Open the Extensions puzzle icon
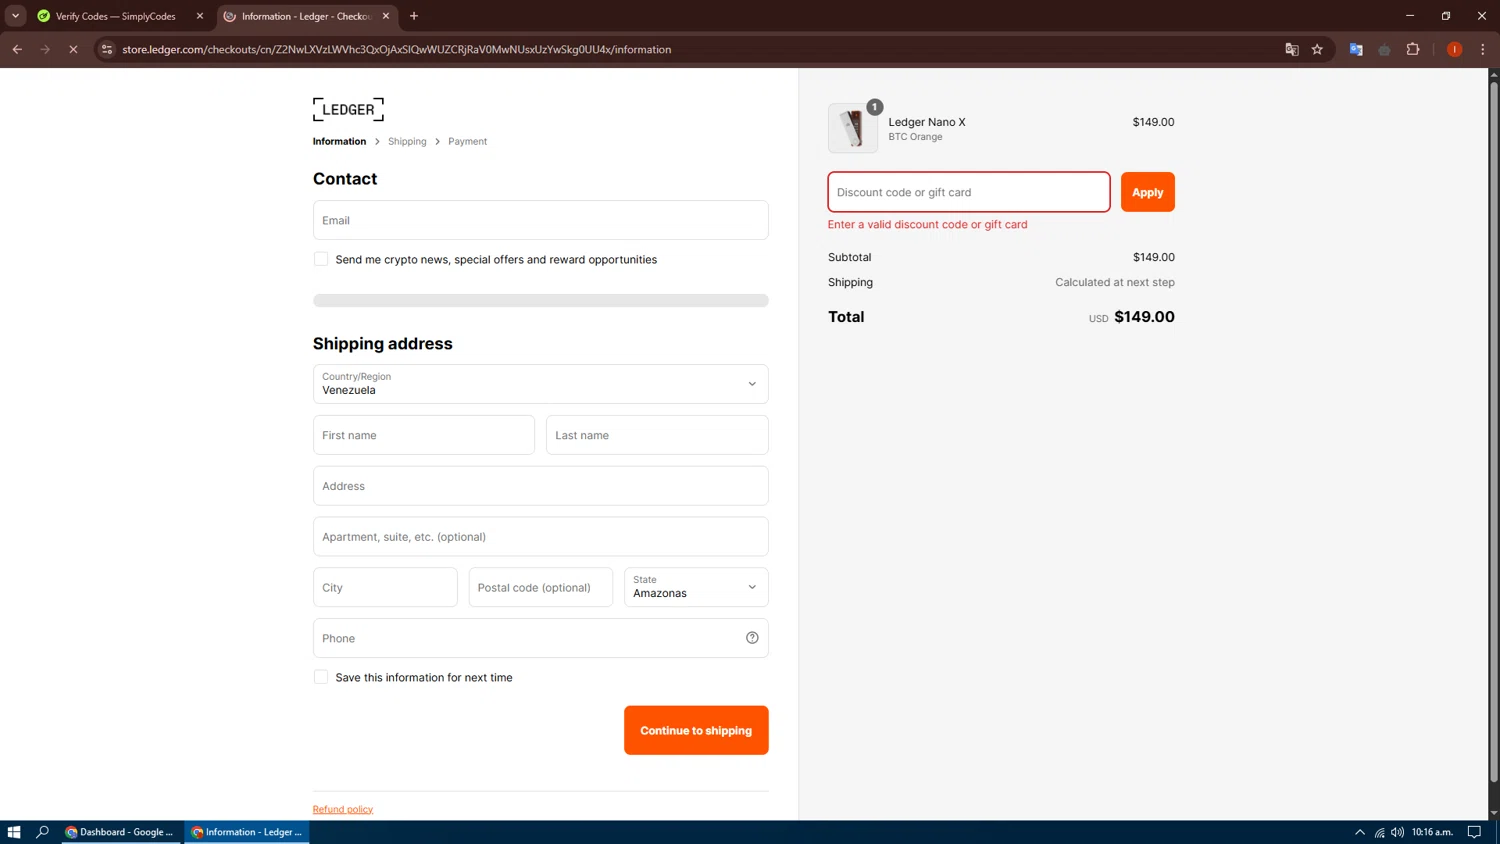 [1413, 49]
